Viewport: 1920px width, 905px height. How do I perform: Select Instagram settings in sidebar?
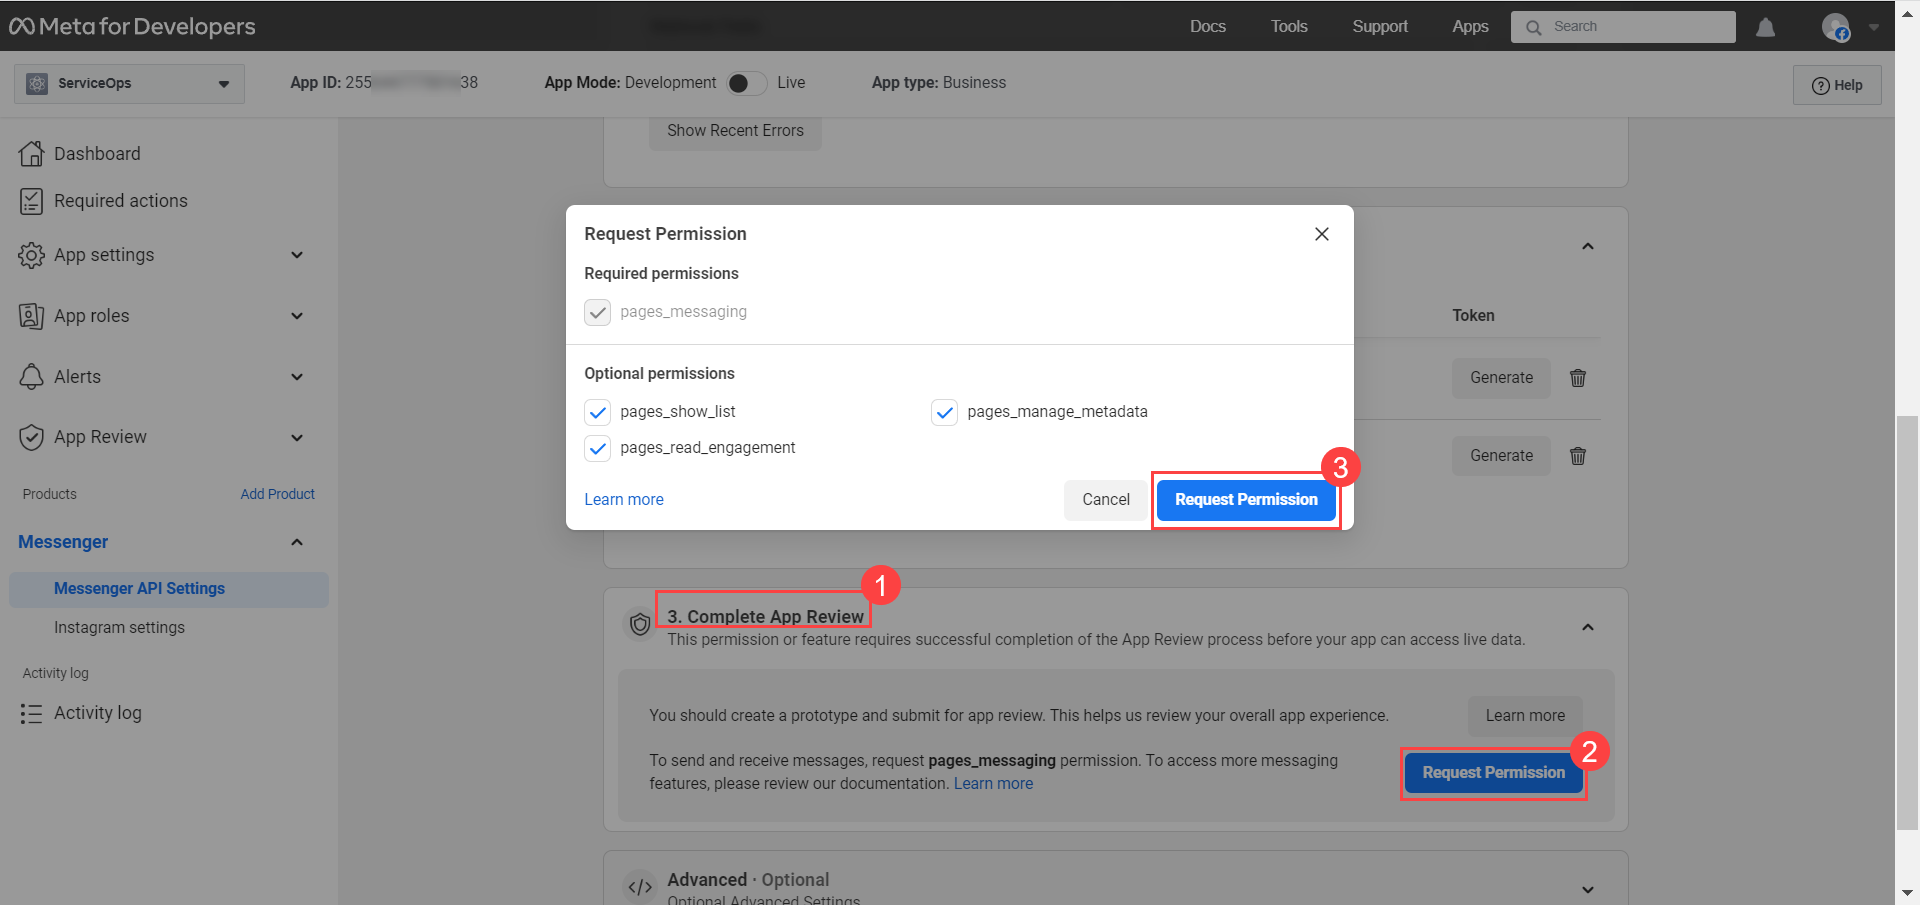[119, 628]
